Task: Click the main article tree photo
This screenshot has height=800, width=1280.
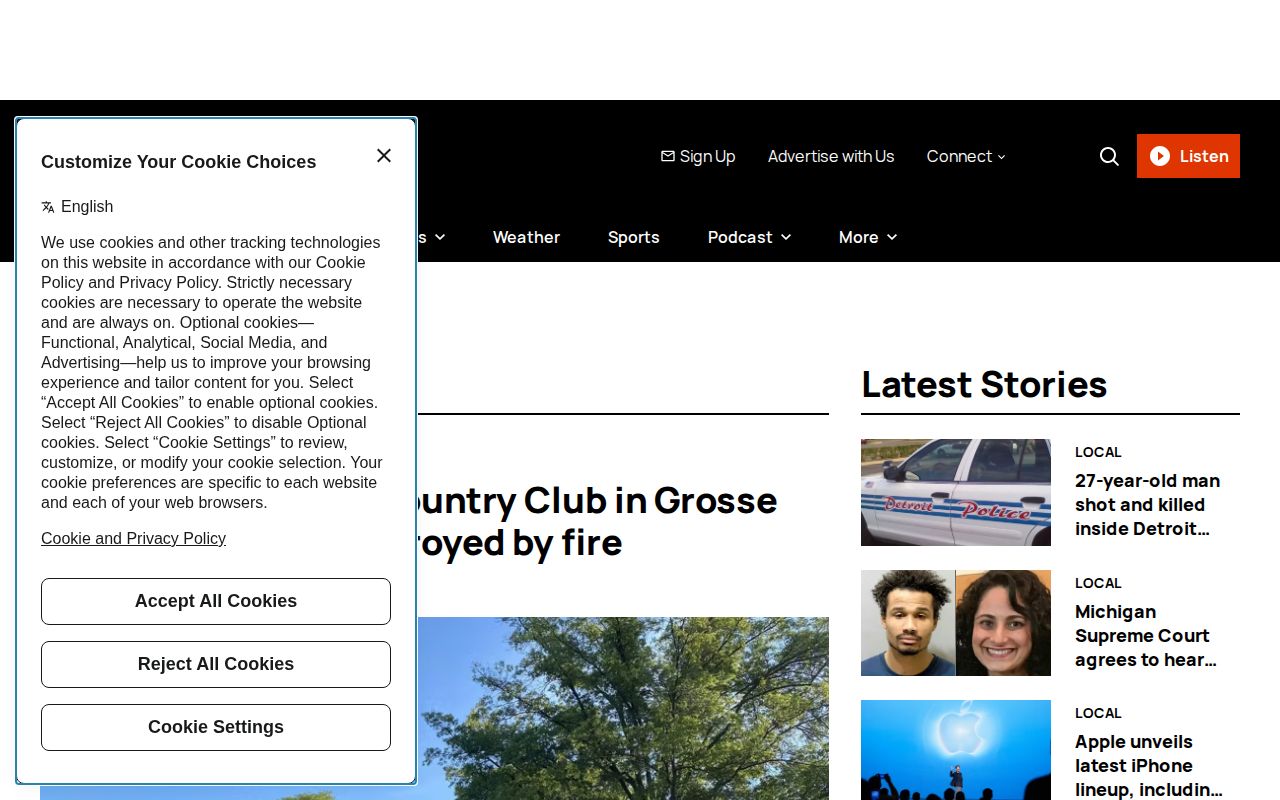Action: click(623, 708)
